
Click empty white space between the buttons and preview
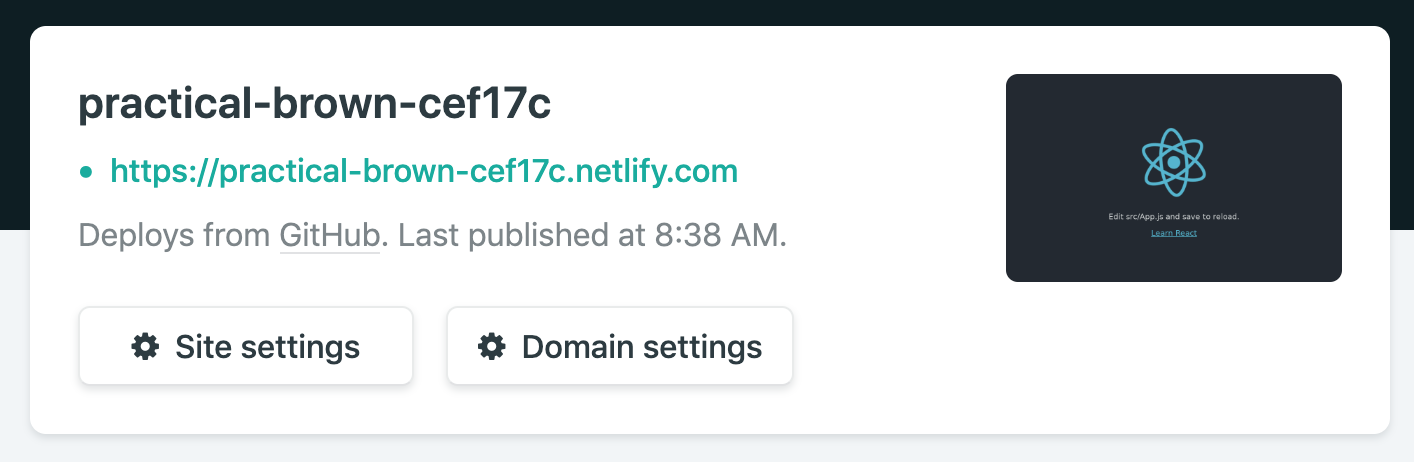coord(900,346)
